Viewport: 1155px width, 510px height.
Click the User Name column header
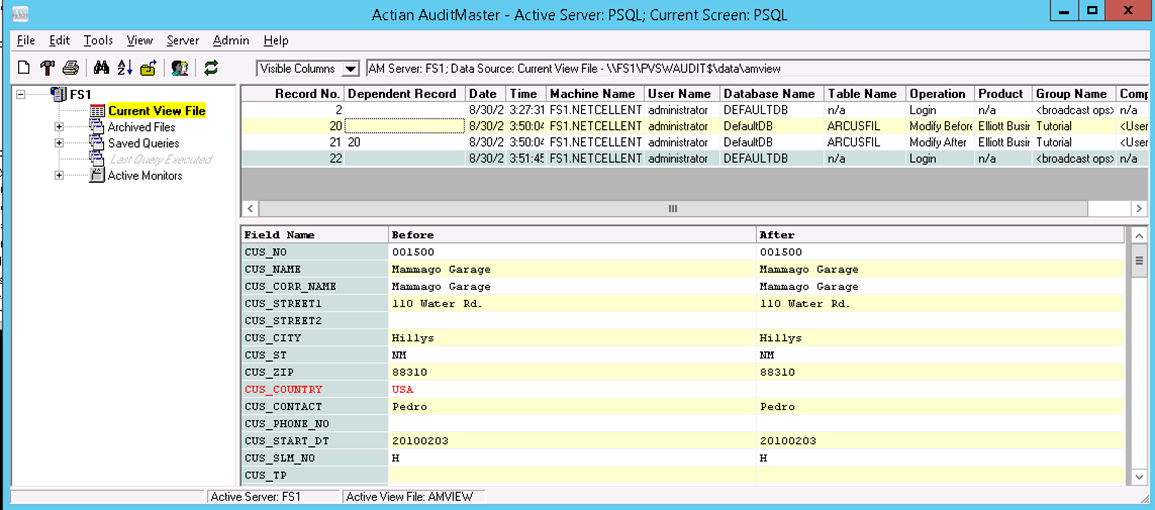click(681, 94)
